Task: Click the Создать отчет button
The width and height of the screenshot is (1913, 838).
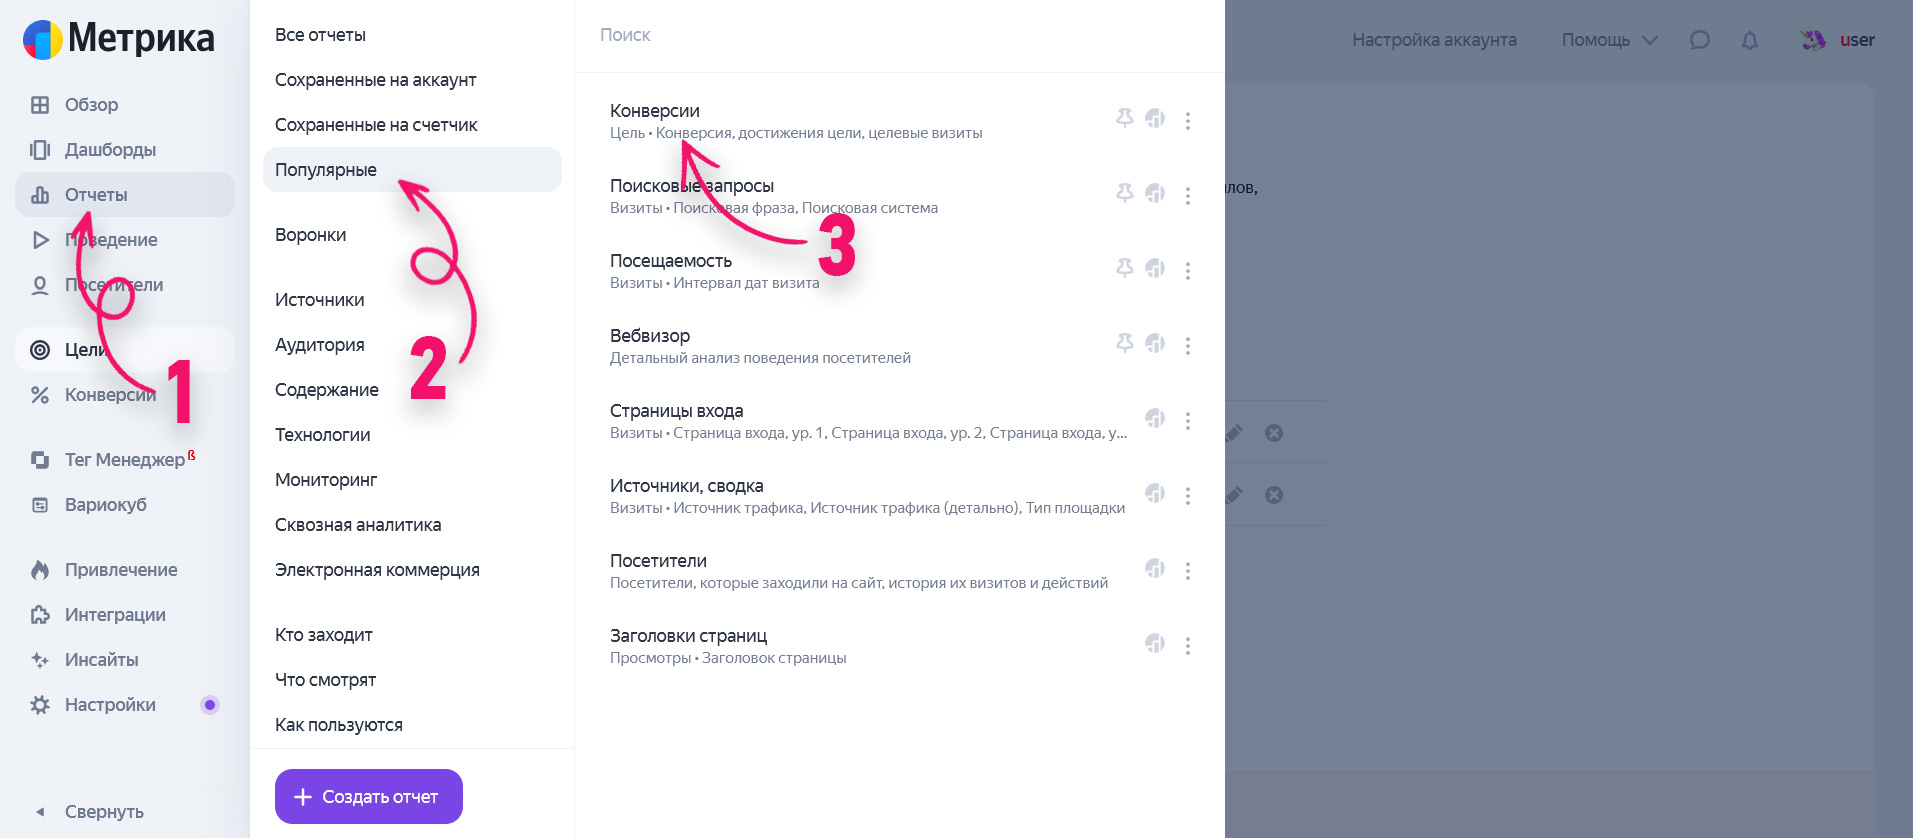Action: coord(368,796)
